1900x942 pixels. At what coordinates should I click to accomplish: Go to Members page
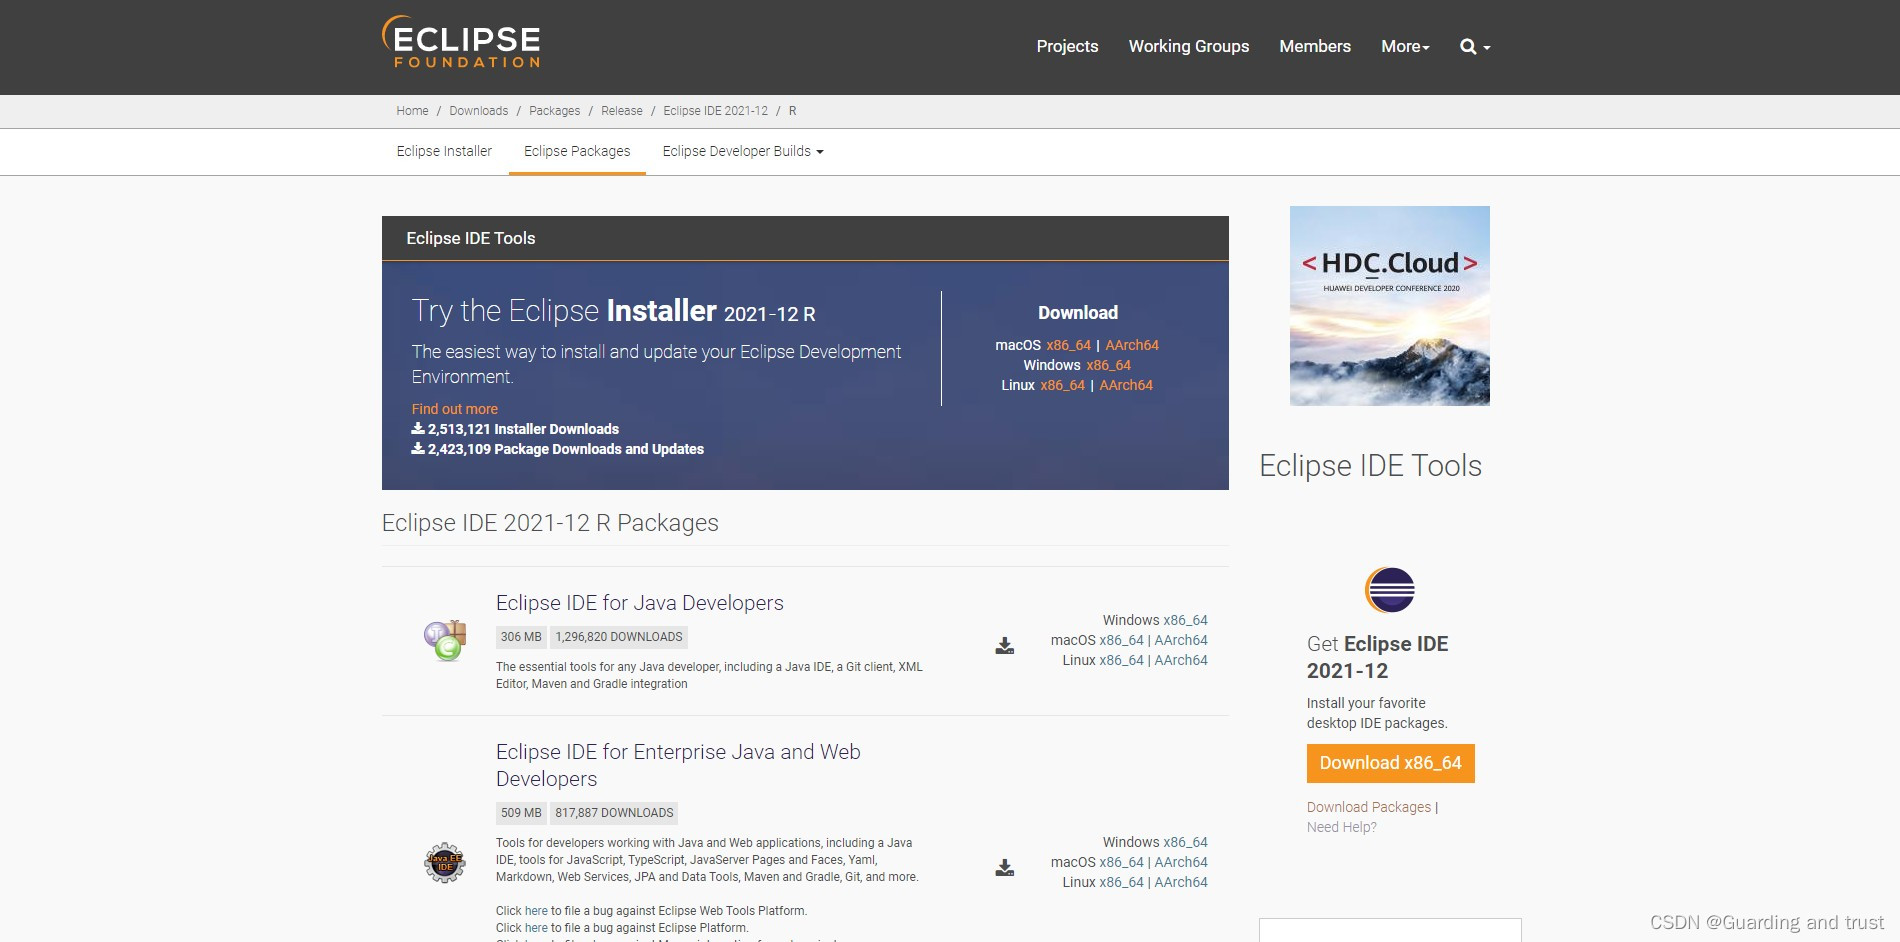click(x=1315, y=47)
